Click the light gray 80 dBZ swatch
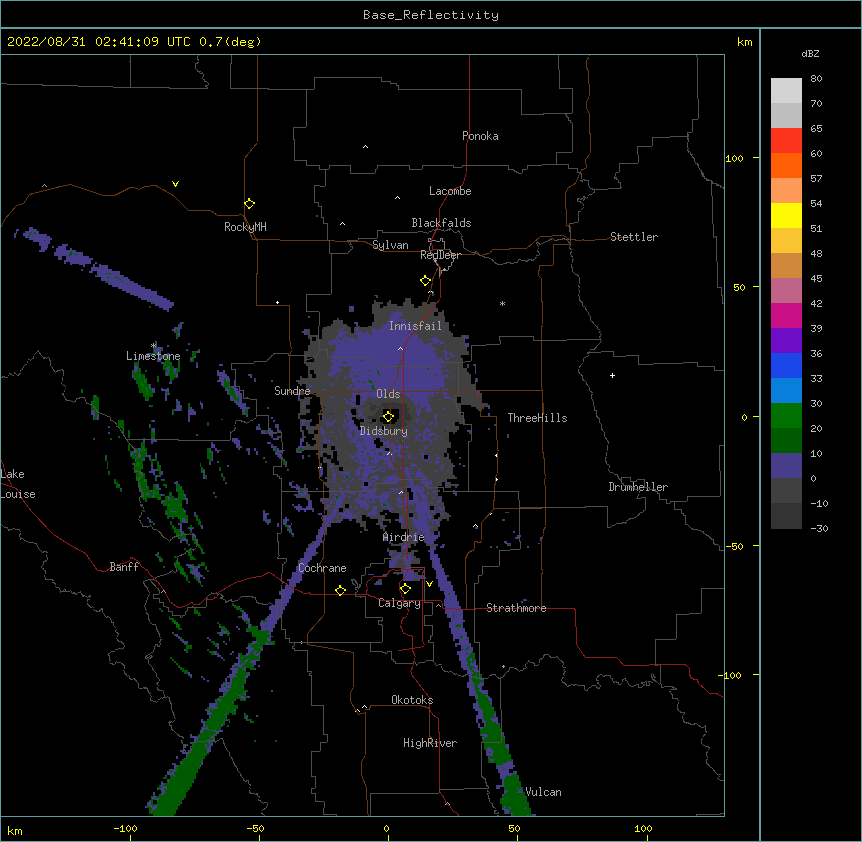Viewport: 862px width, 842px height. tap(786, 91)
